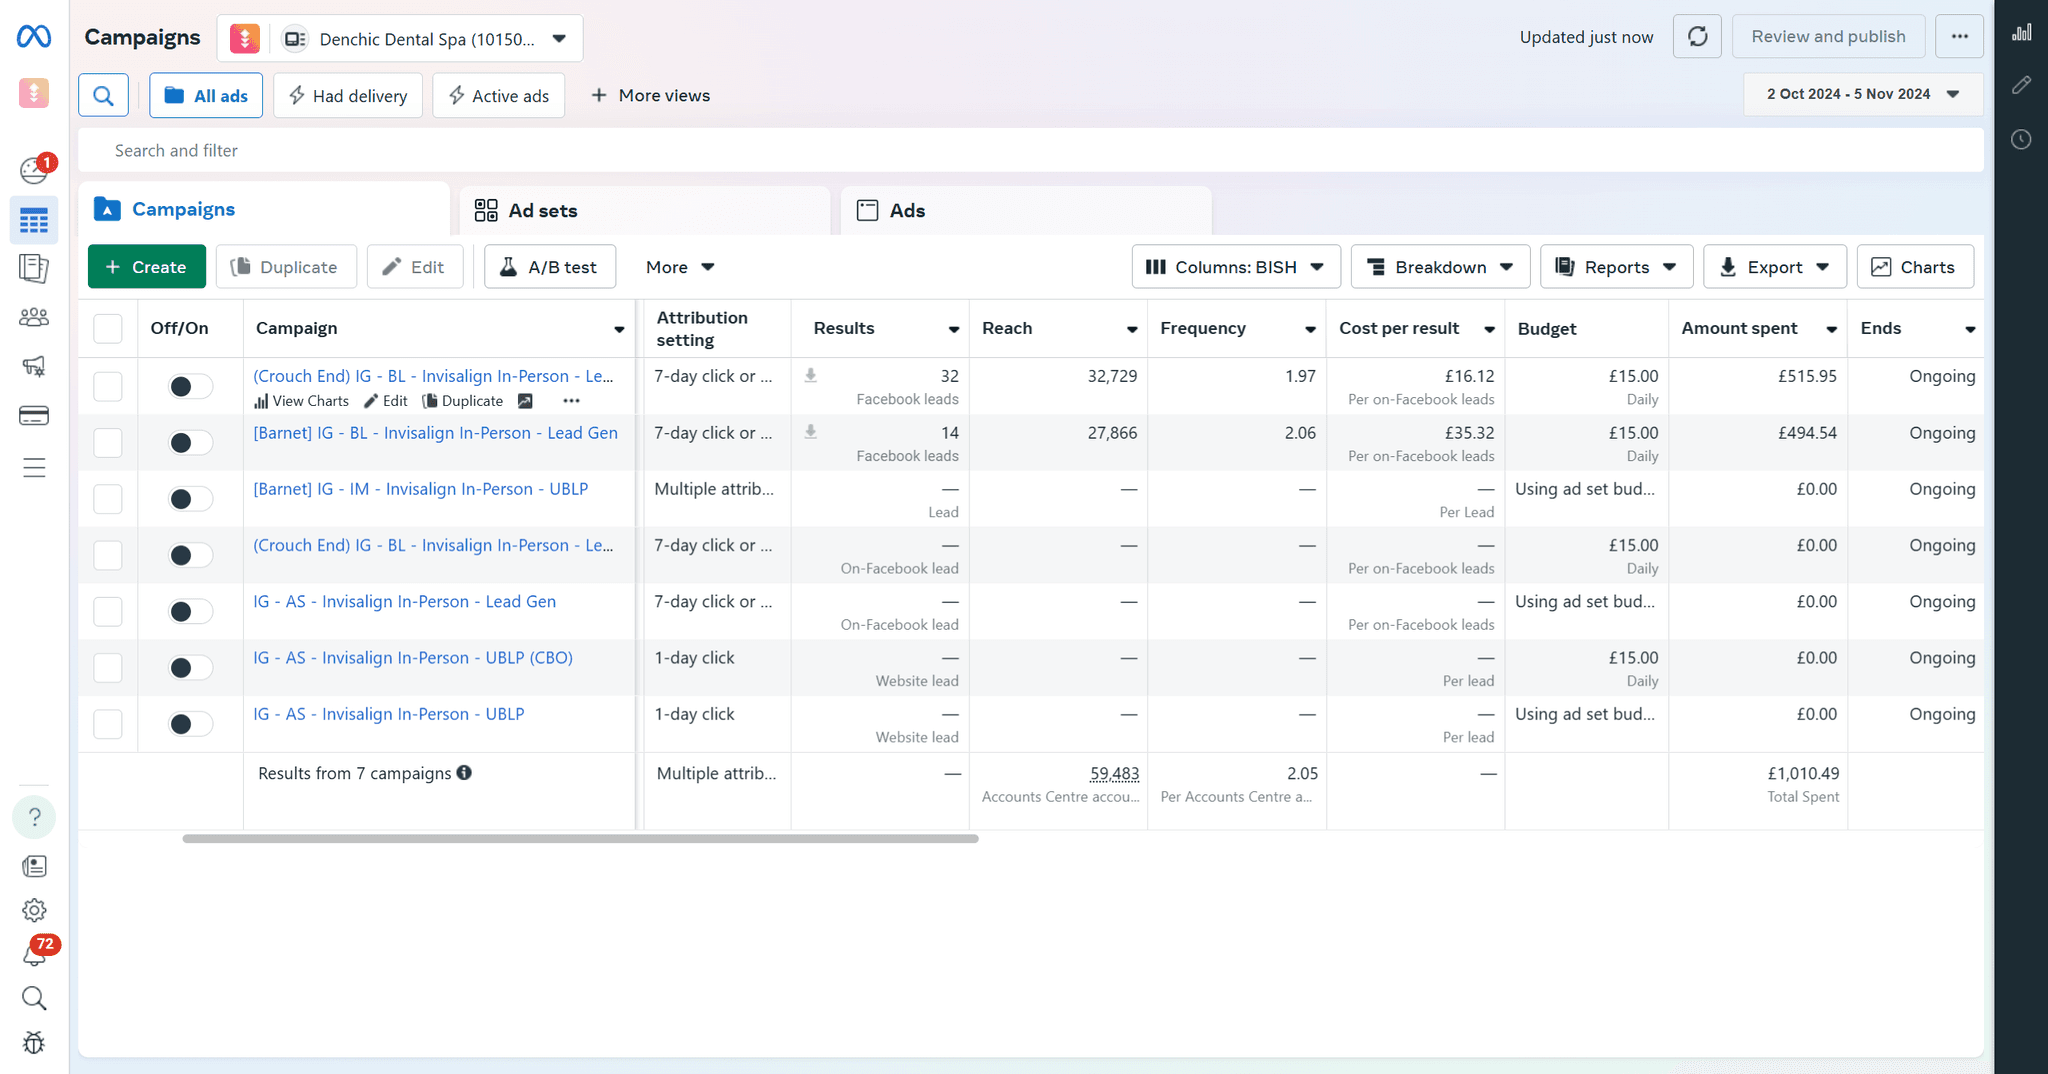2048x1074 pixels.
Task: Open three-dot menu beside Review and publish
Action: [1959, 37]
